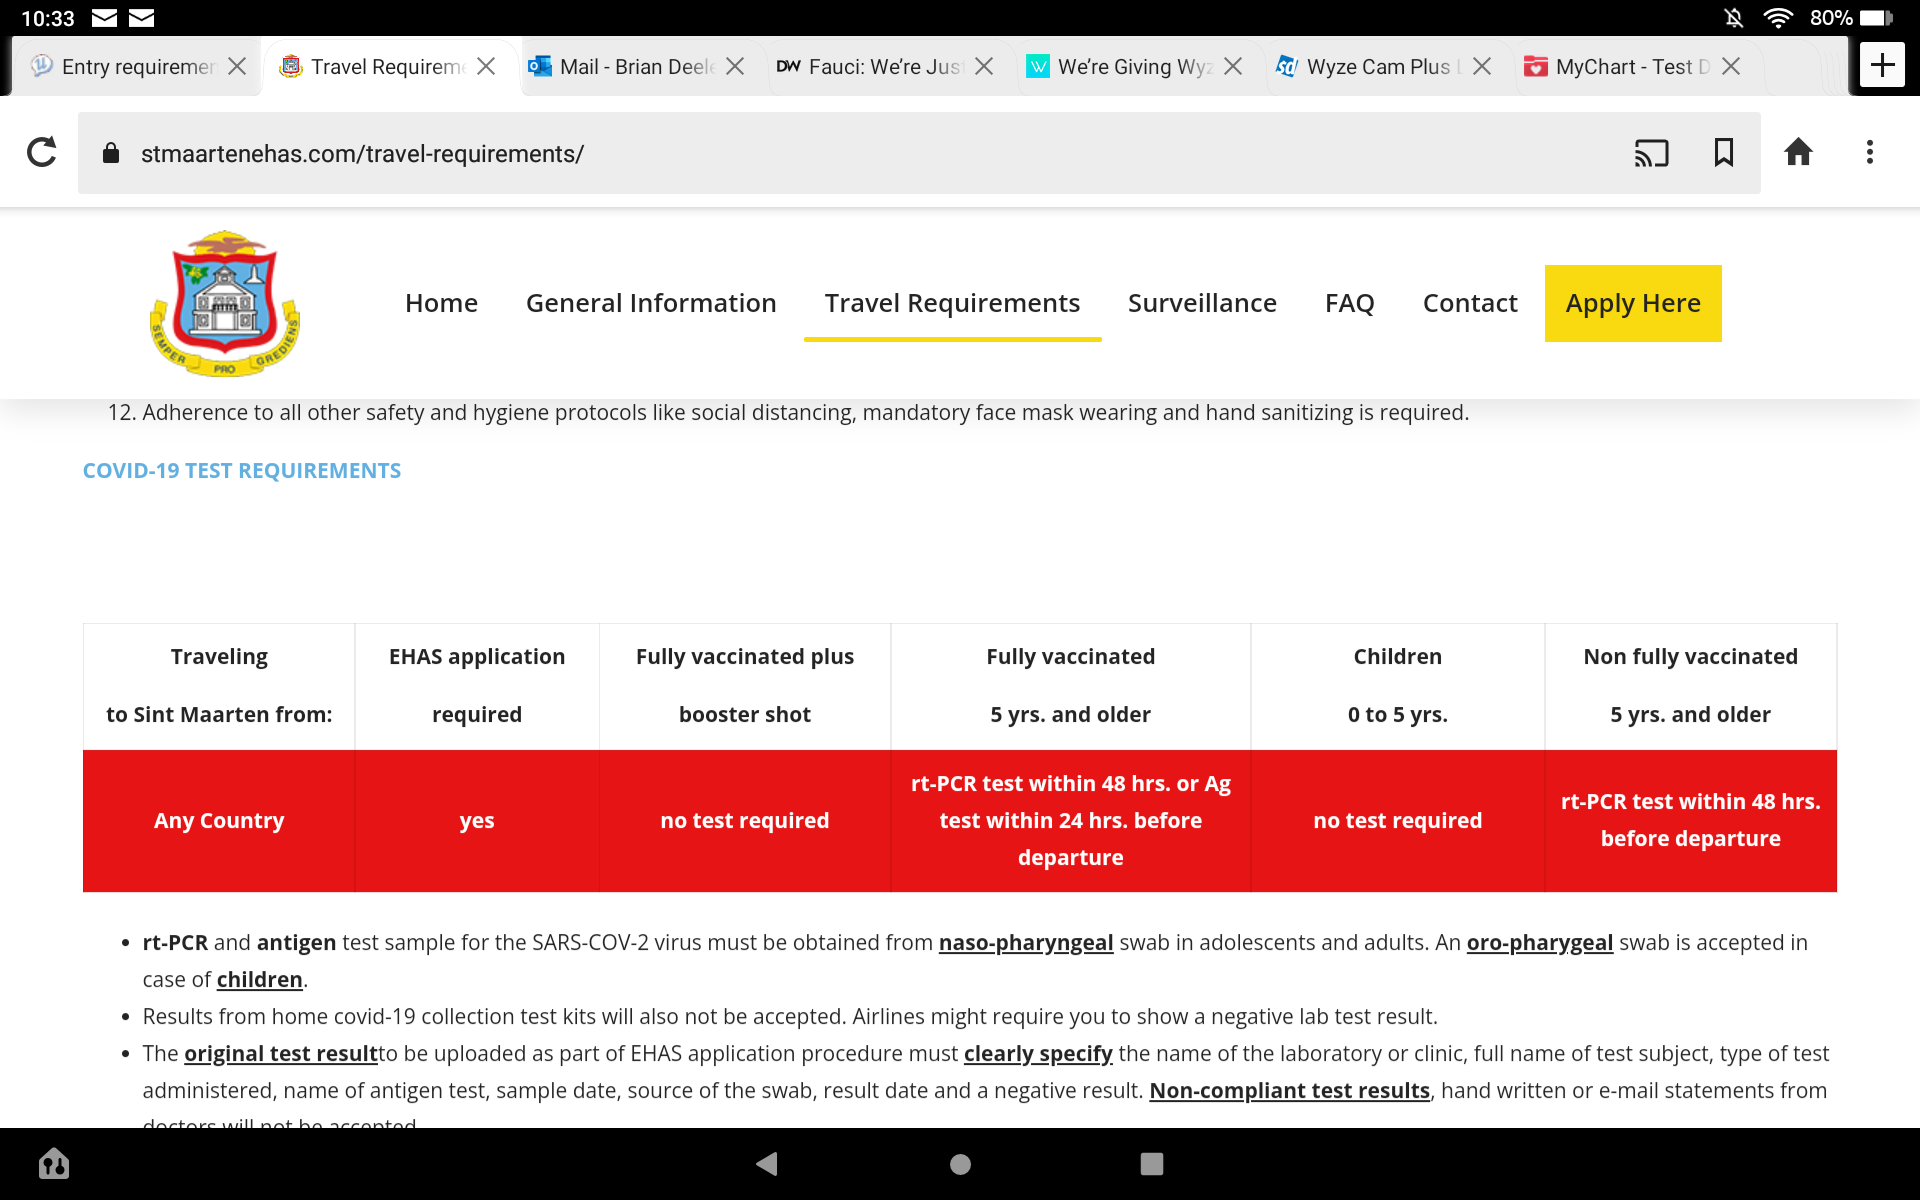
Task: Close the MyChart tab
Action: tap(1731, 66)
